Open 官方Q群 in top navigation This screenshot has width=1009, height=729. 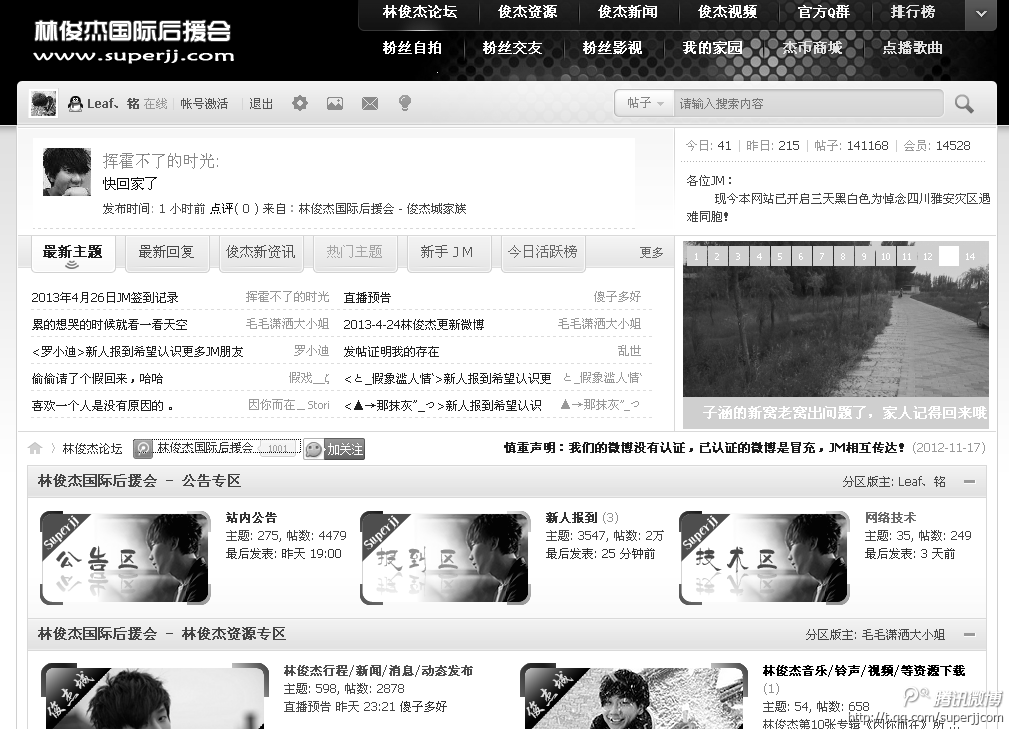click(x=824, y=12)
